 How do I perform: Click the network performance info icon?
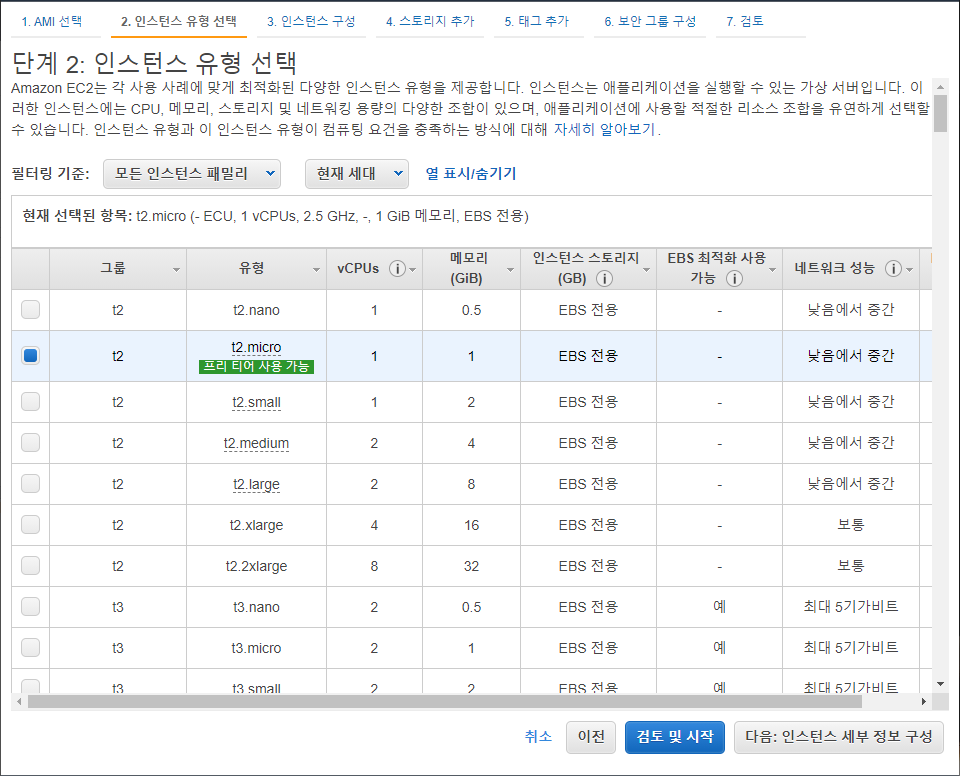[x=893, y=268]
